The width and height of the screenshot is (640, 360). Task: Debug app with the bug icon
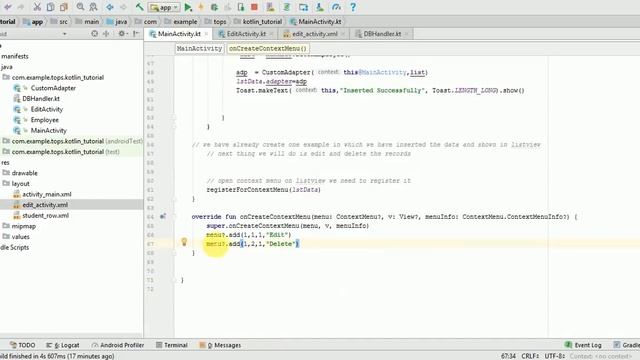214,7
